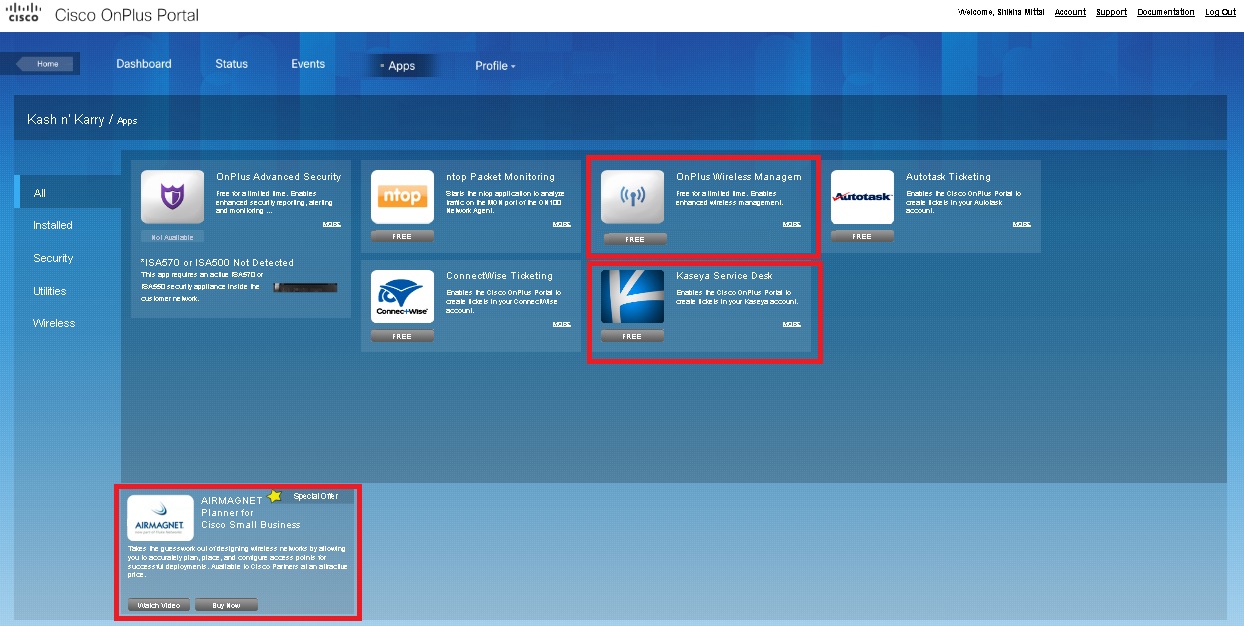Viewport: 1244px width, 626px height.
Task: Switch to the Status tab
Action: coord(231,64)
